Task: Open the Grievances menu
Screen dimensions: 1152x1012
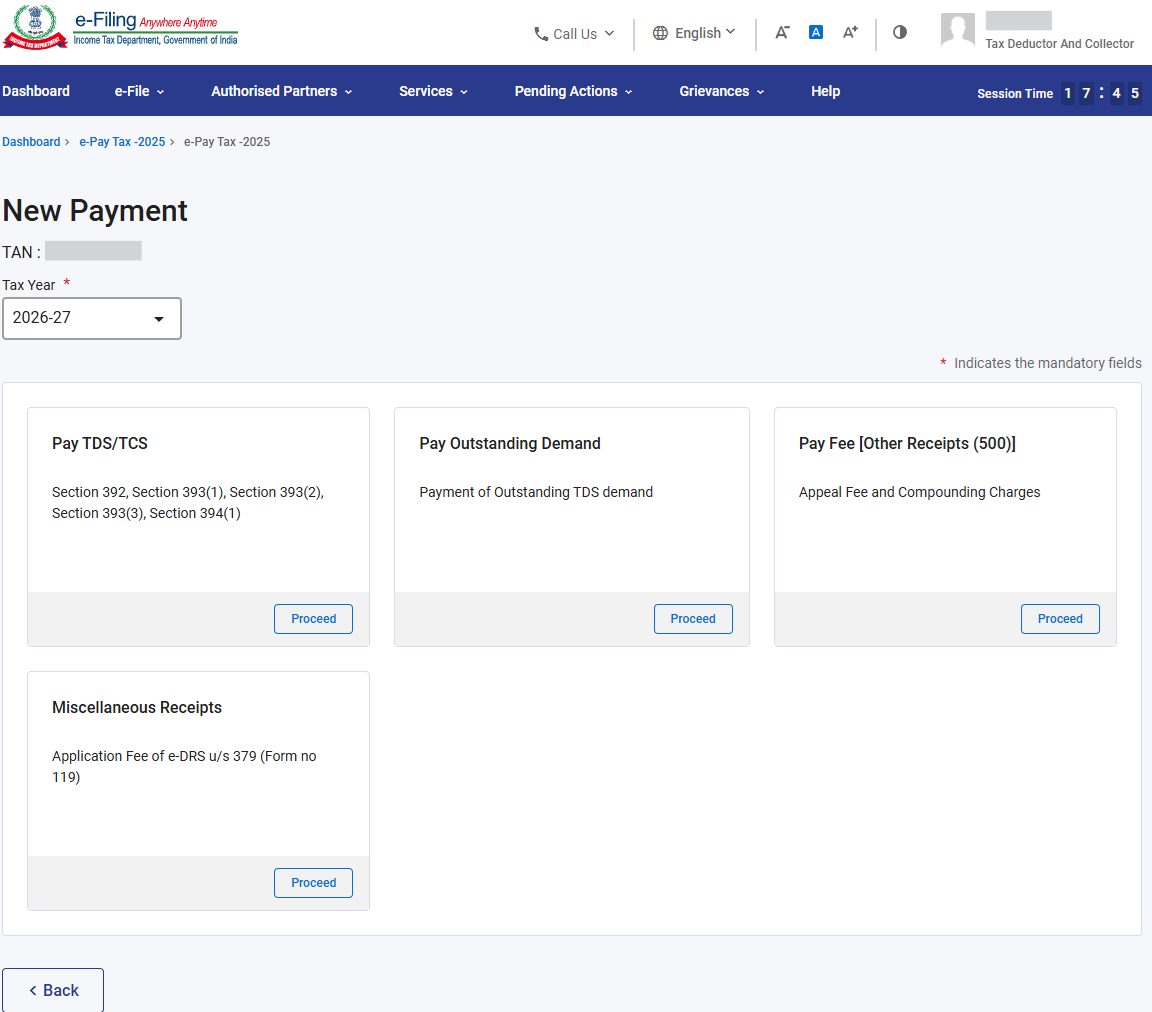Action: [721, 91]
